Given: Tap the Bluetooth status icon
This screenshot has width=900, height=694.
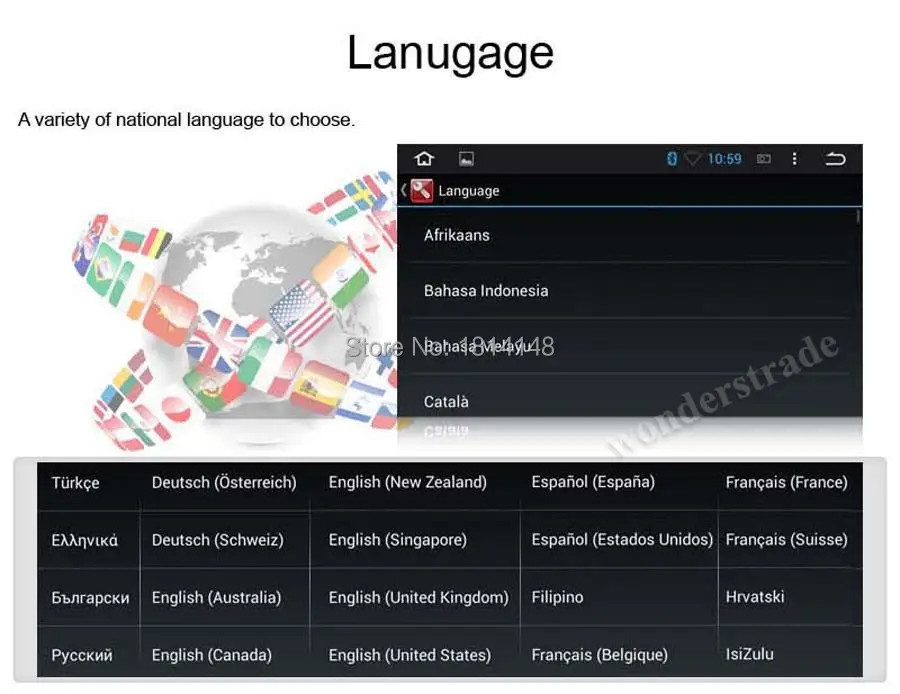Looking at the screenshot, I should [x=672, y=158].
